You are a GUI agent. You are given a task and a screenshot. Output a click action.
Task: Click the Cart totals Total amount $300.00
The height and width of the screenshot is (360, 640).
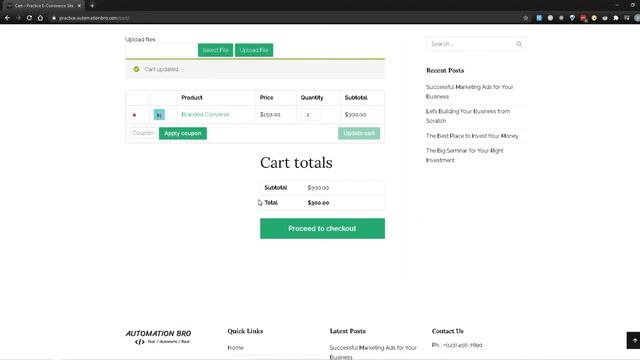318,203
